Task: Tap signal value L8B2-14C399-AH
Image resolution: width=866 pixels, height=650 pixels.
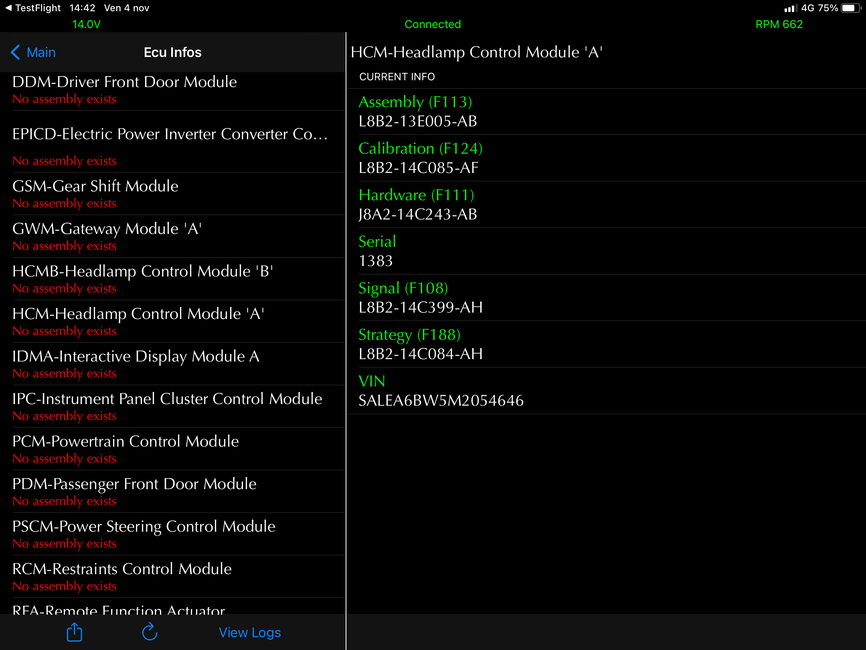Action: point(421,308)
